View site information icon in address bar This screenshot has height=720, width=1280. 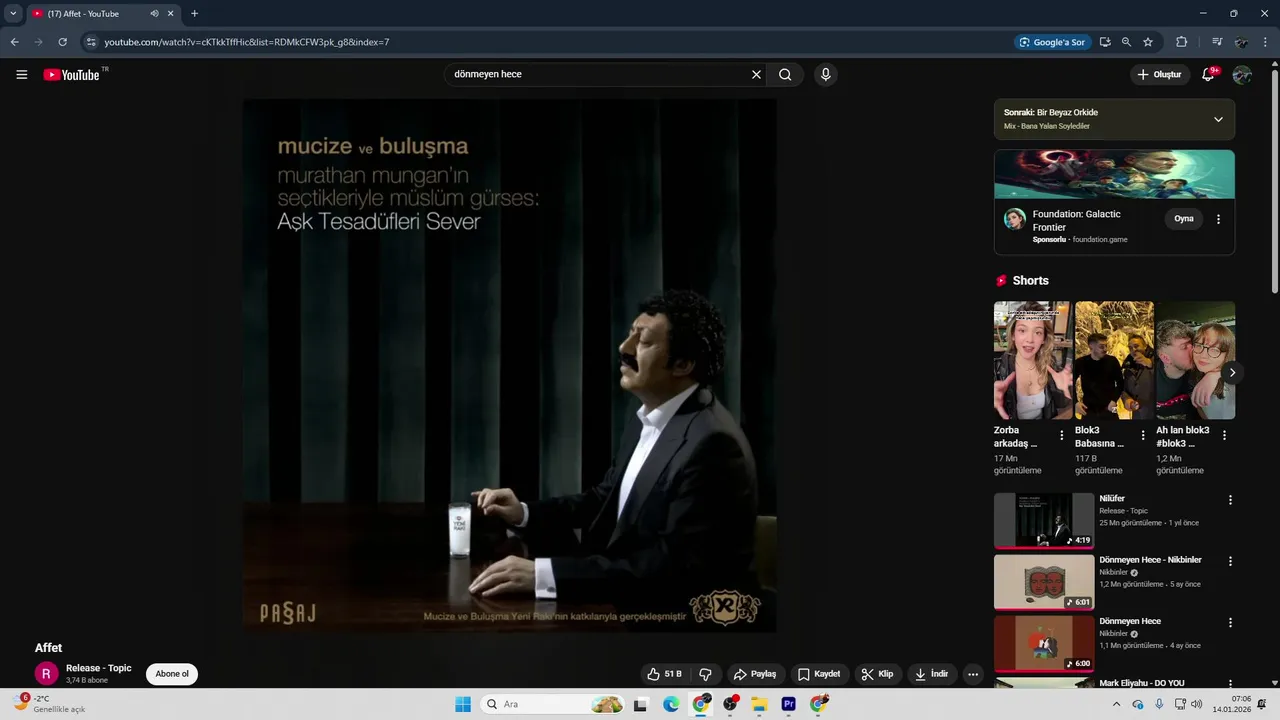point(90,42)
